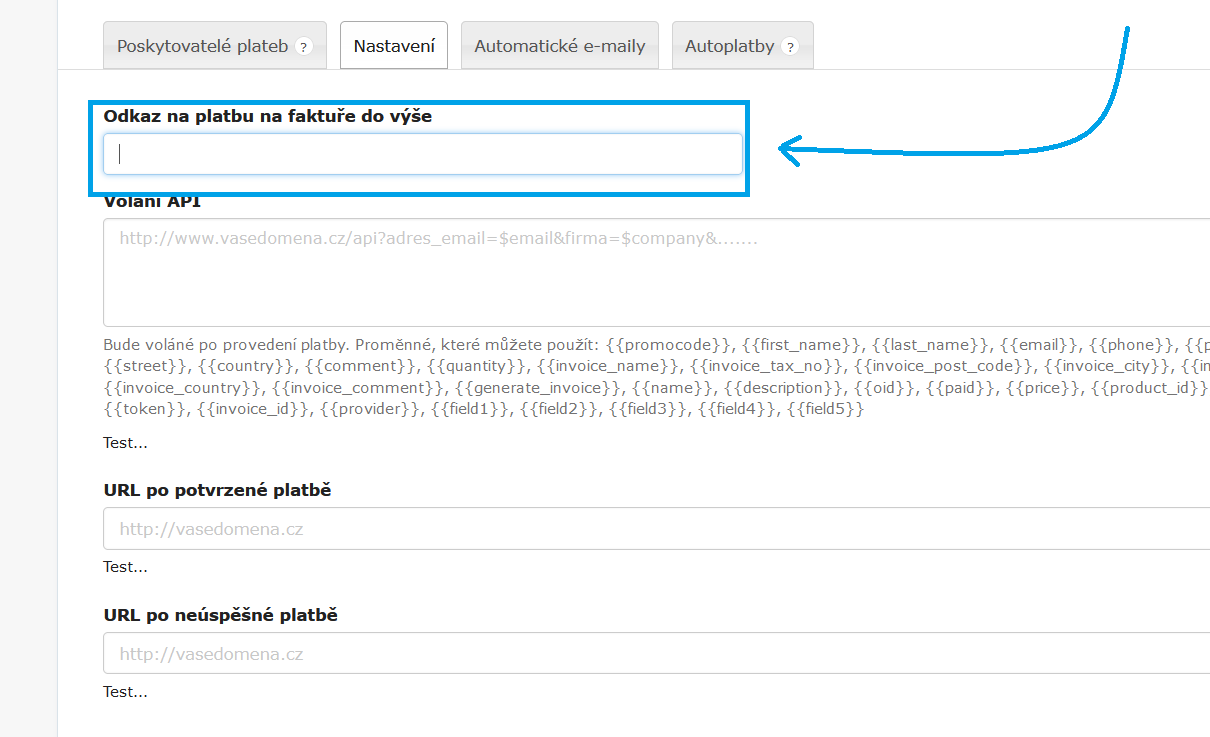
Task: Switch to Poskytovatelé plateb tab
Action: [x=203, y=46]
